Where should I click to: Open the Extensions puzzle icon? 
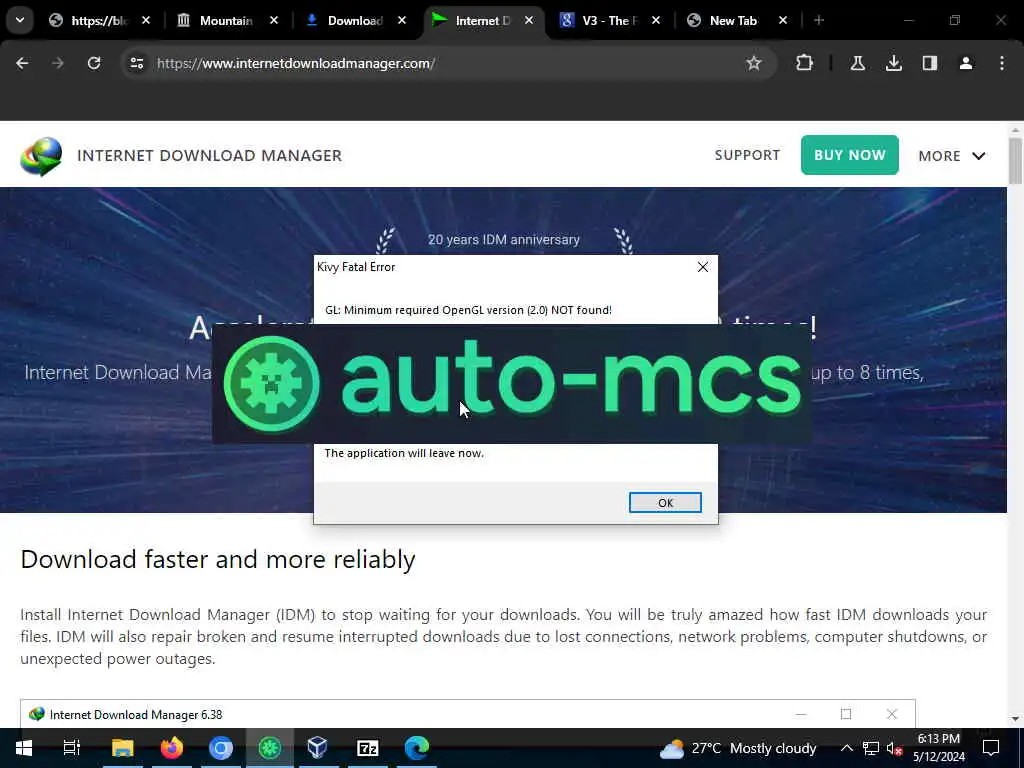point(805,63)
